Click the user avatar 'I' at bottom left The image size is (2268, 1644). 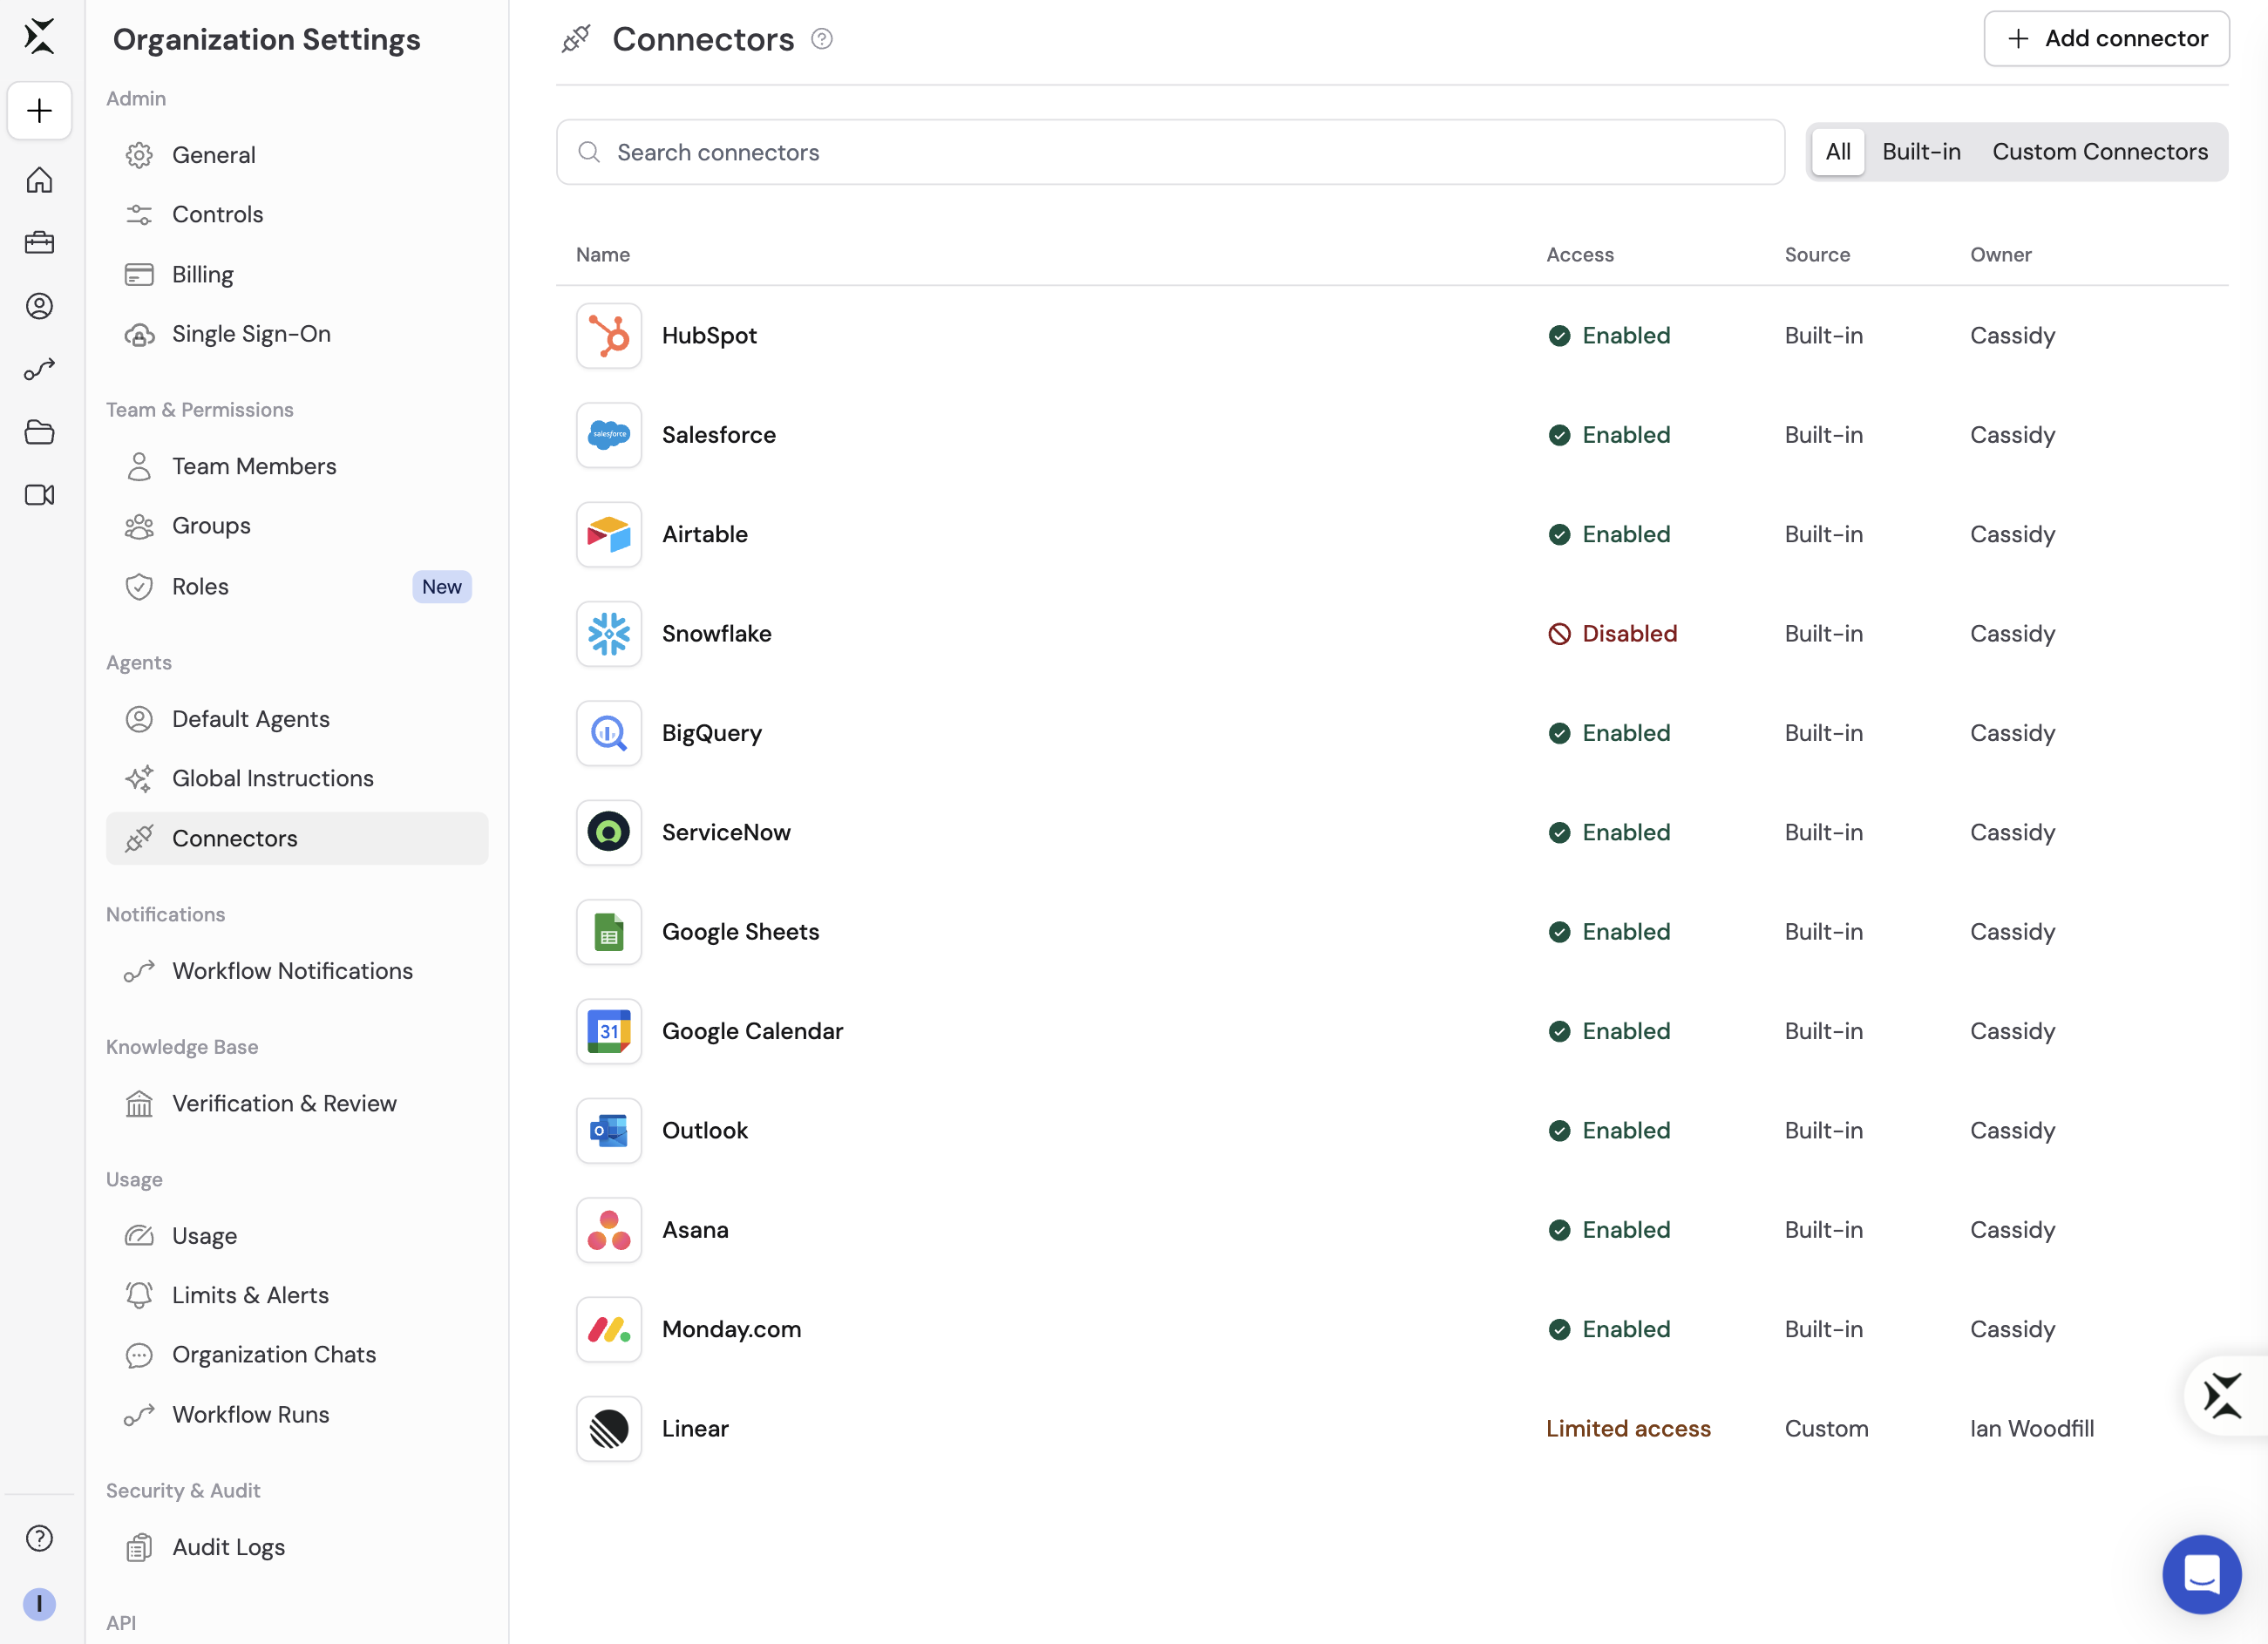[39, 1604]
